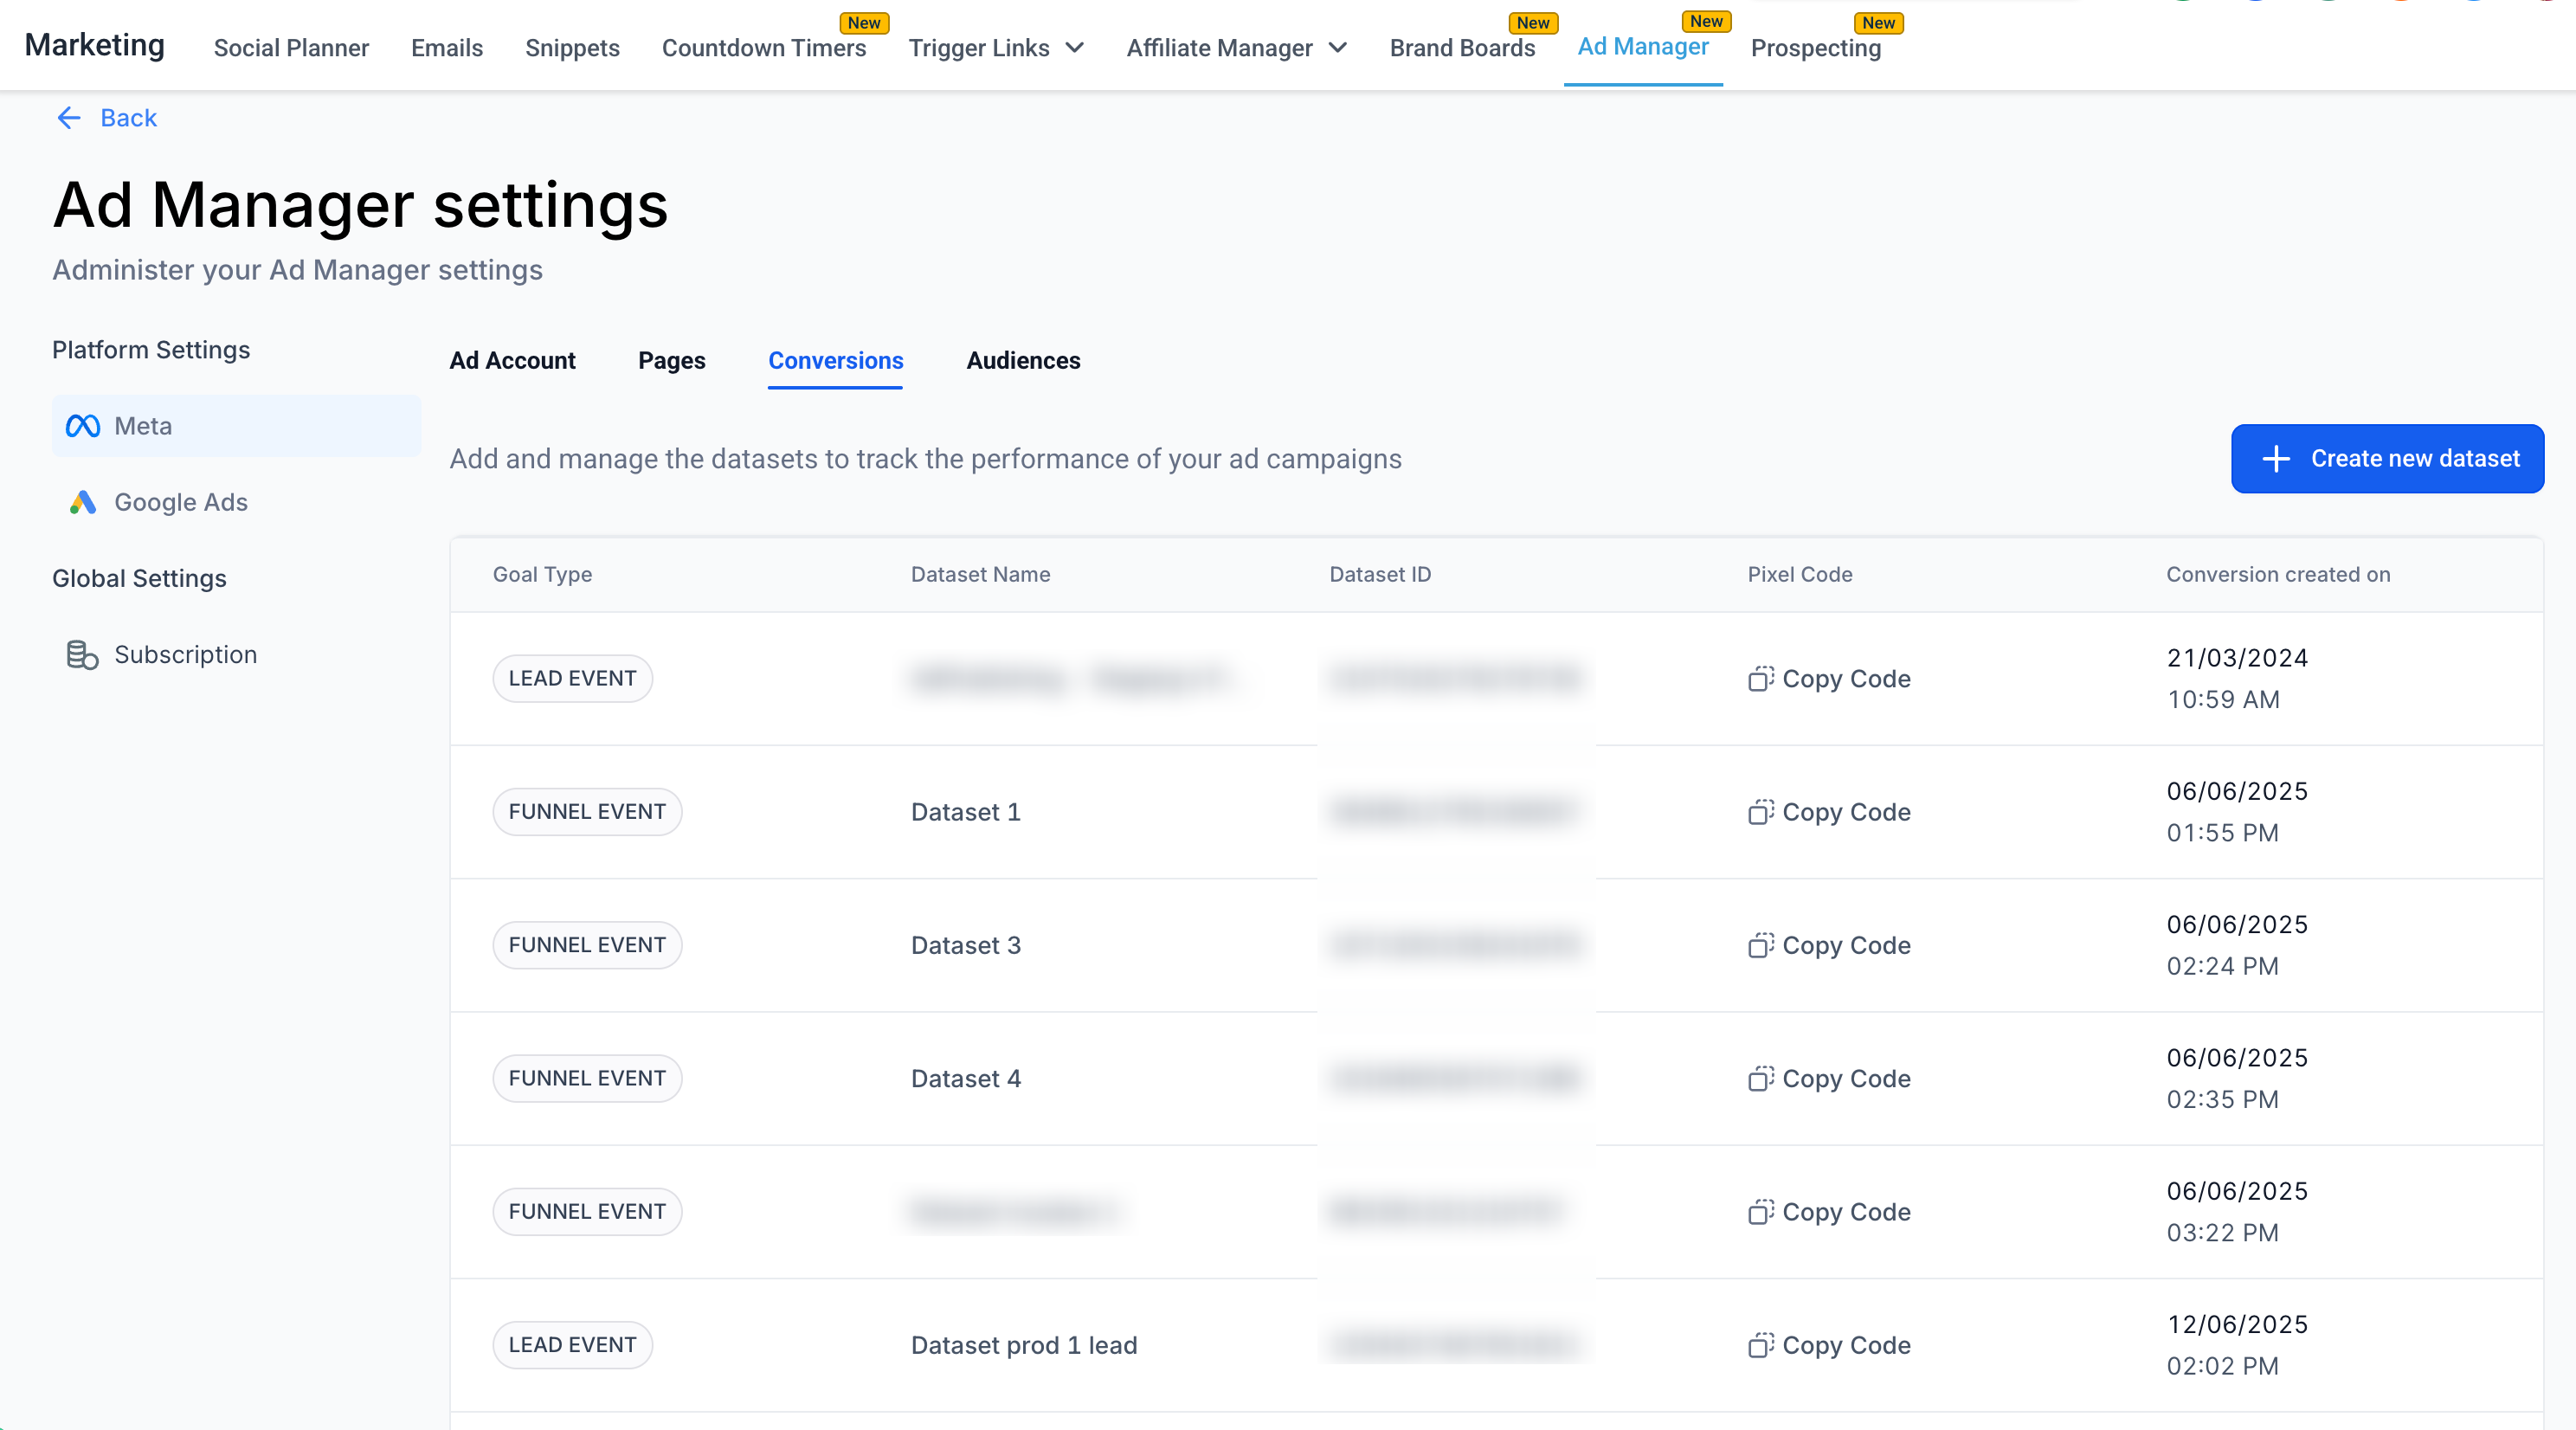Click copy icon for Dataset 3 row
Image resolution: width=2576 pixels, height=1430 pixels.
tap(1760, 945)
